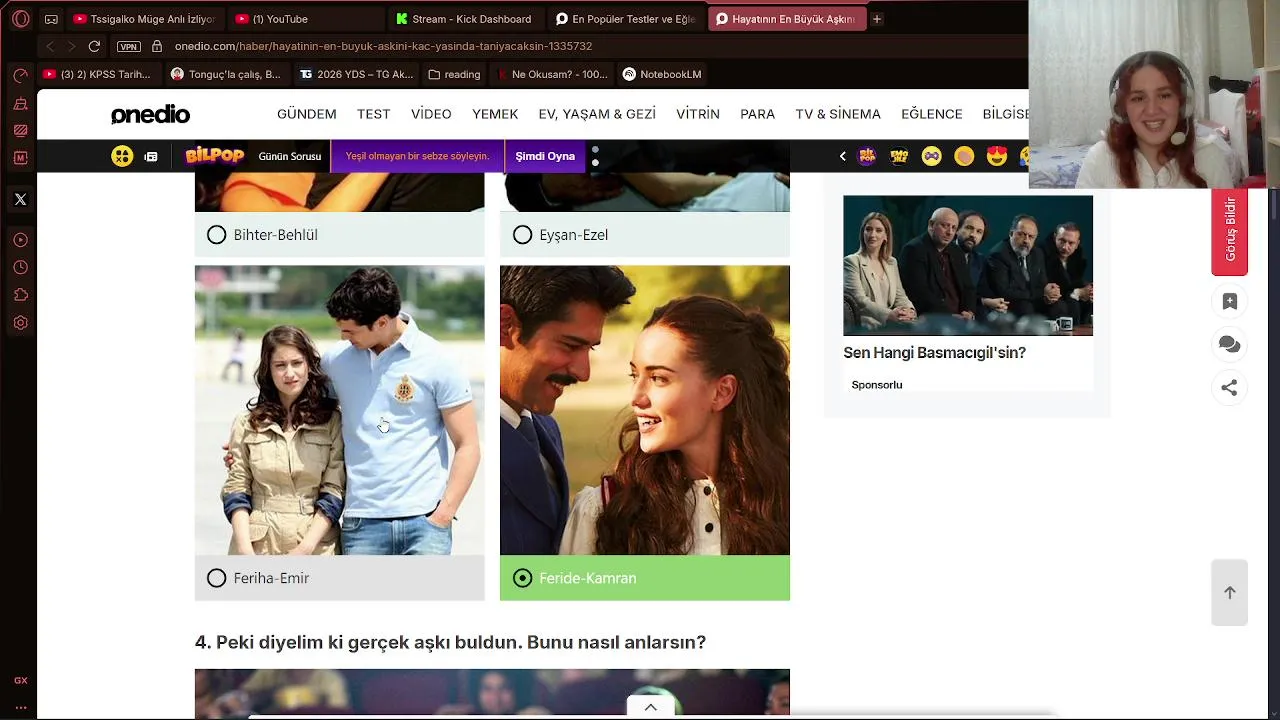
Task: Open the sidebar icon below GX Cleaner
Action: (x=20, y=130)
